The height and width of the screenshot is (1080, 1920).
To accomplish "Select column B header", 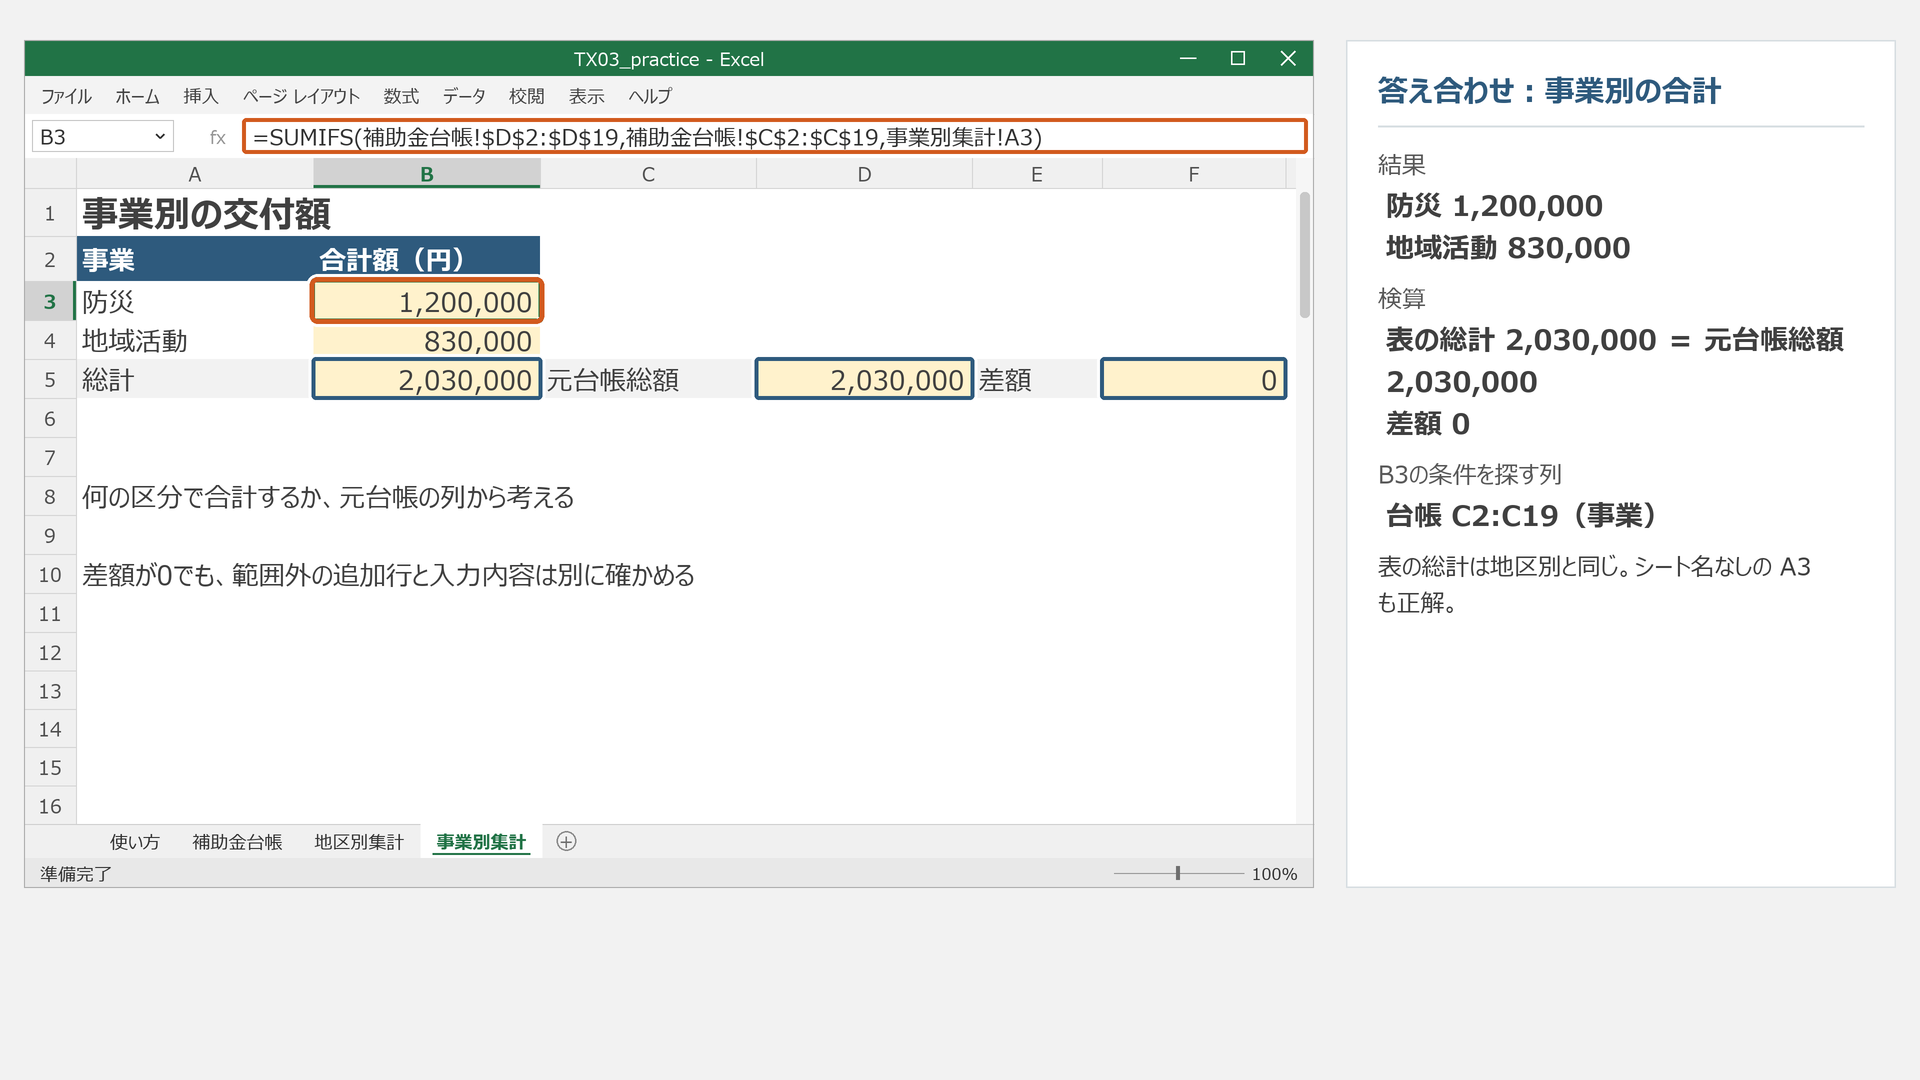I will tap(427, 174).
